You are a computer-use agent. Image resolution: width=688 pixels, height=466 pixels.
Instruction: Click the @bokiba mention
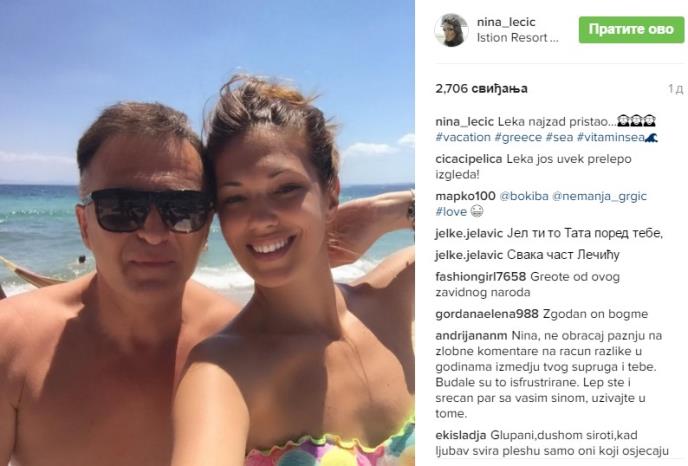pos(524,196)
